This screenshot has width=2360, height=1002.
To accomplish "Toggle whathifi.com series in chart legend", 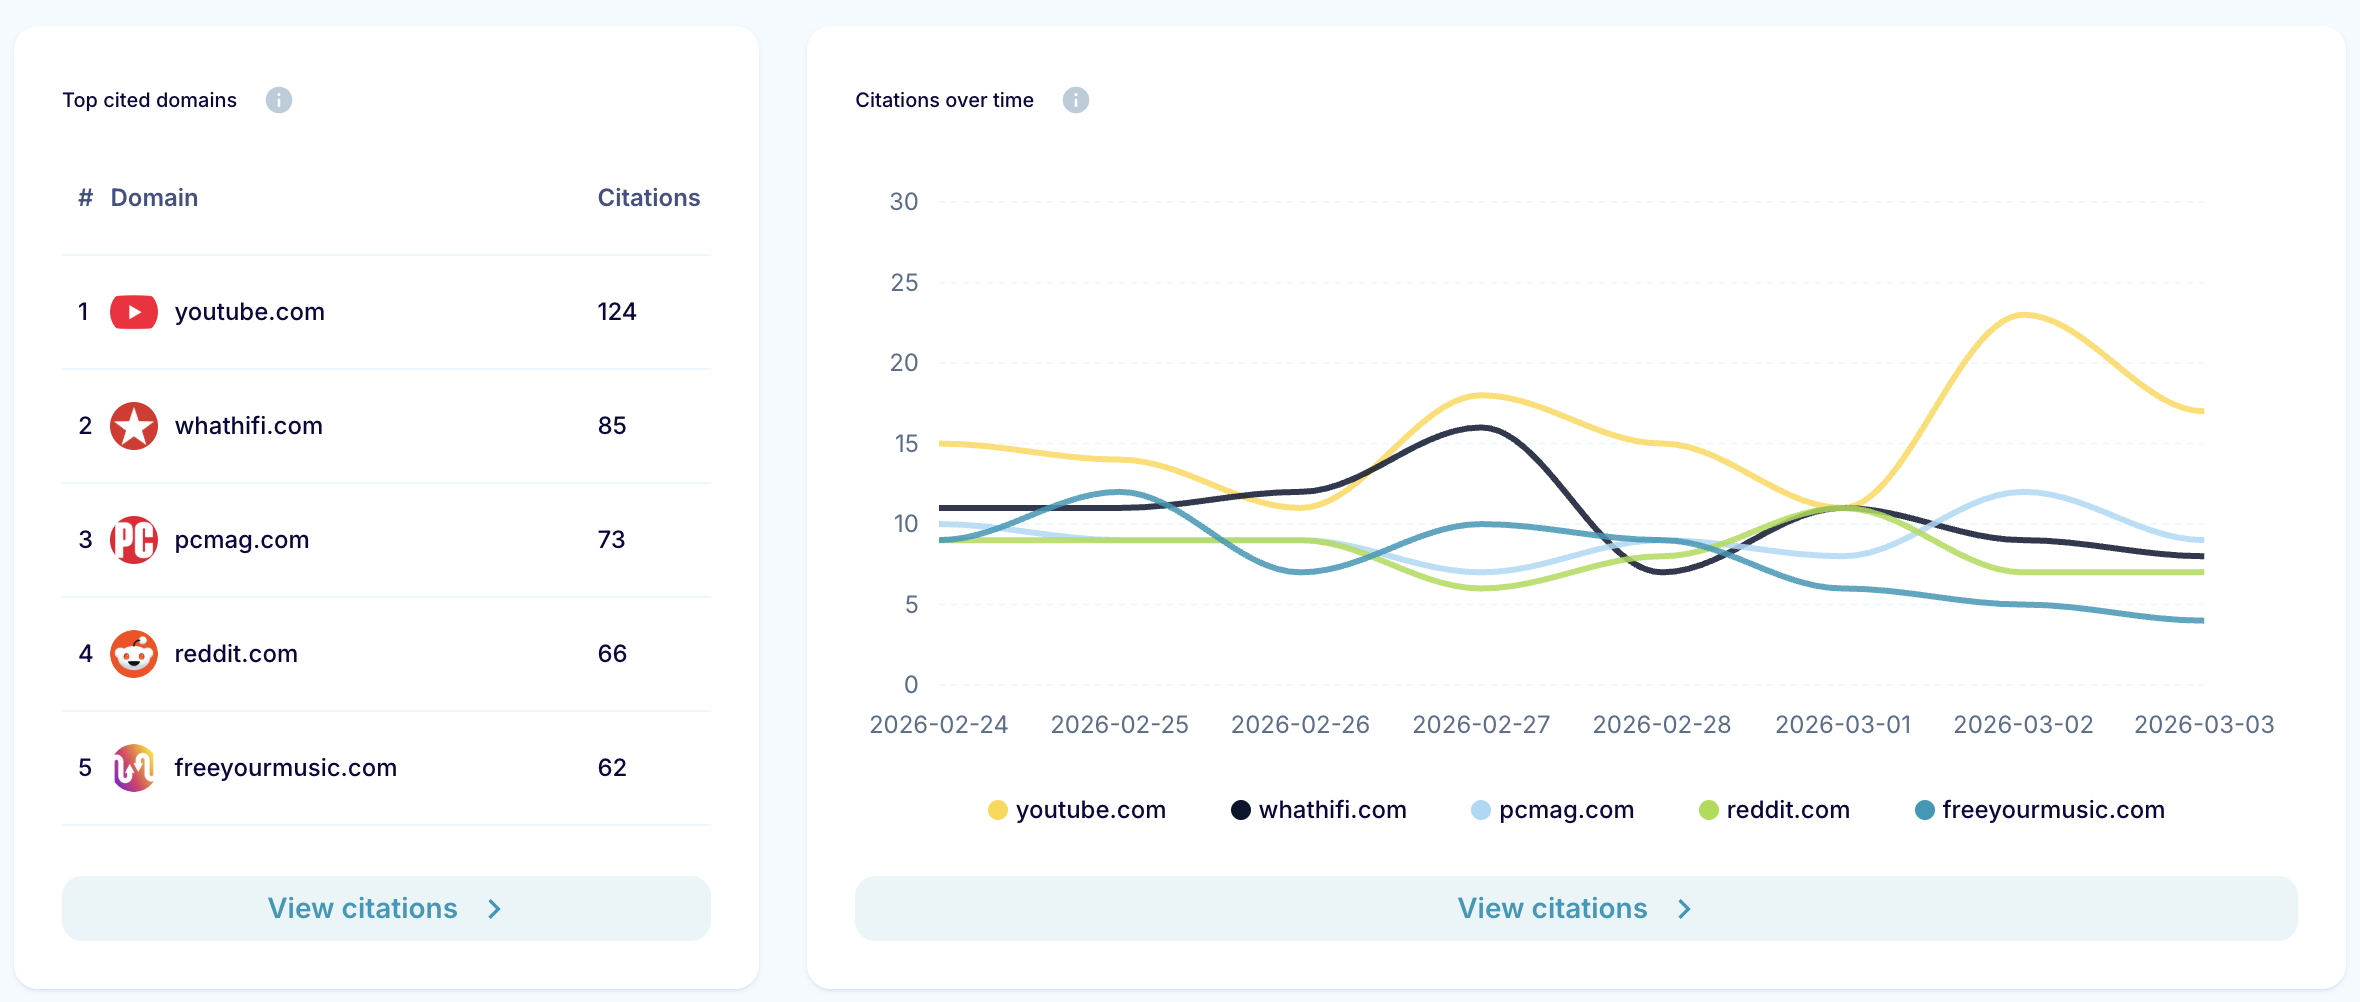I will [x=1318, y=810].
